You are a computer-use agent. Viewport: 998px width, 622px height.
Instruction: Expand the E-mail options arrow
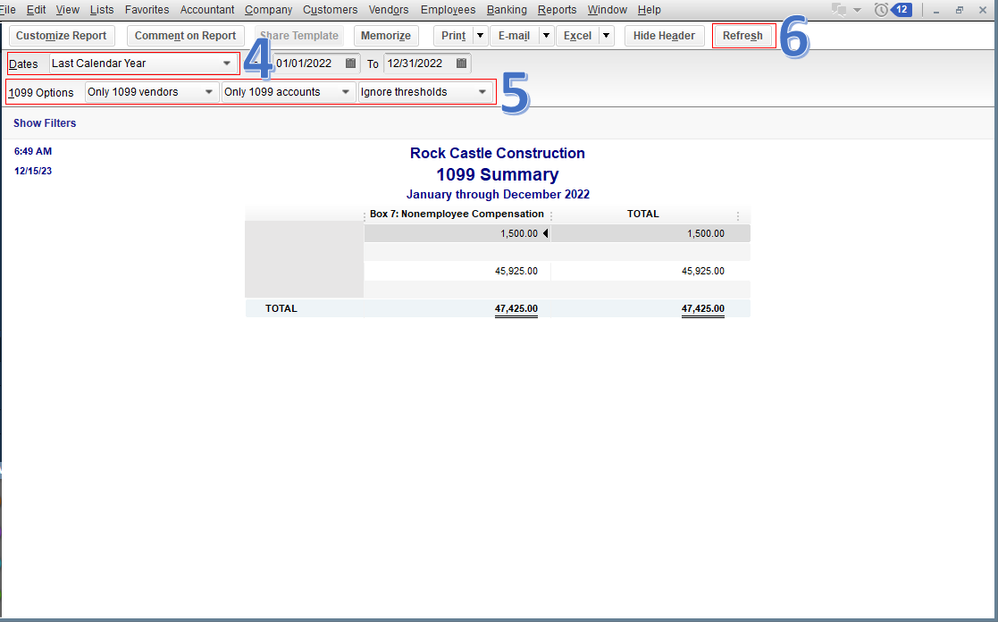point(546,36)
